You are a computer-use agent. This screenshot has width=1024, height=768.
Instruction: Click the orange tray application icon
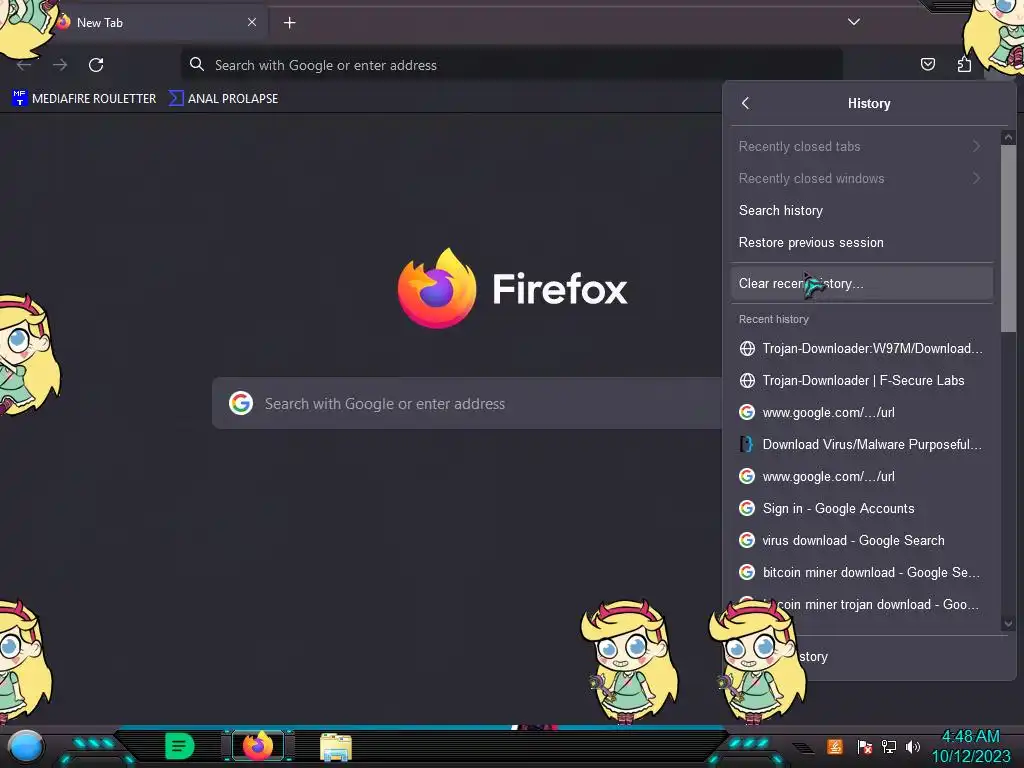835,746
